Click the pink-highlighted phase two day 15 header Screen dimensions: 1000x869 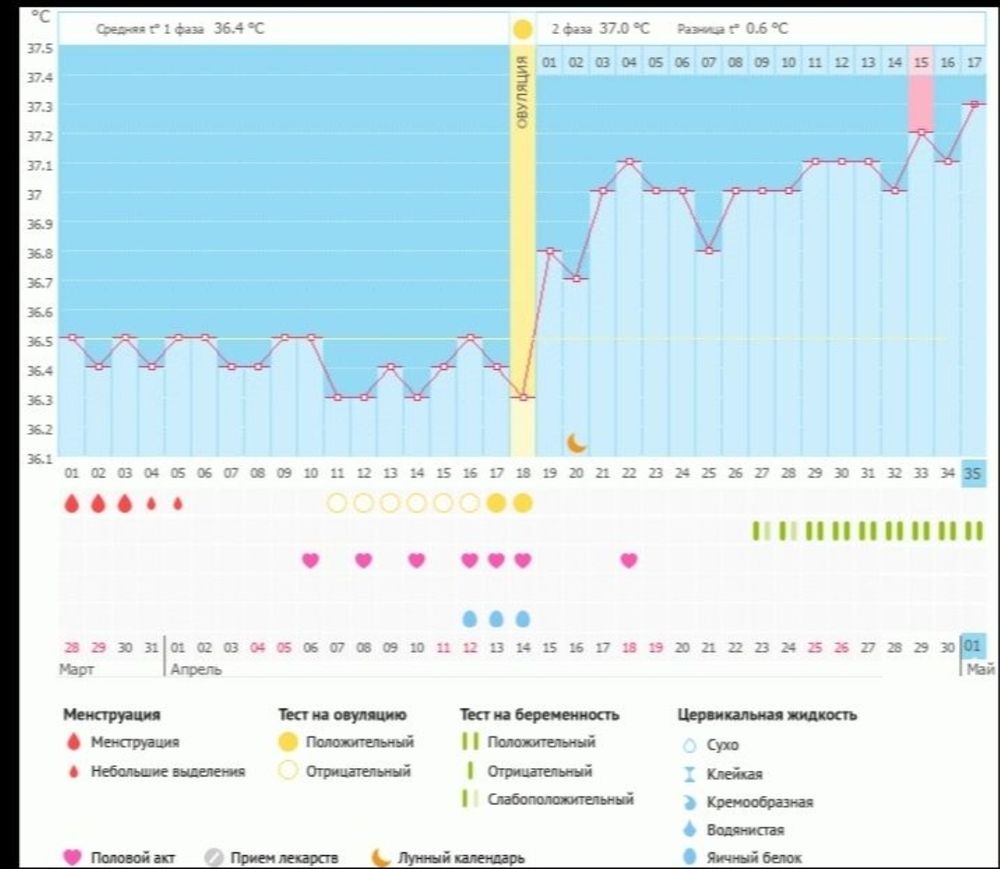coord(921,63)
